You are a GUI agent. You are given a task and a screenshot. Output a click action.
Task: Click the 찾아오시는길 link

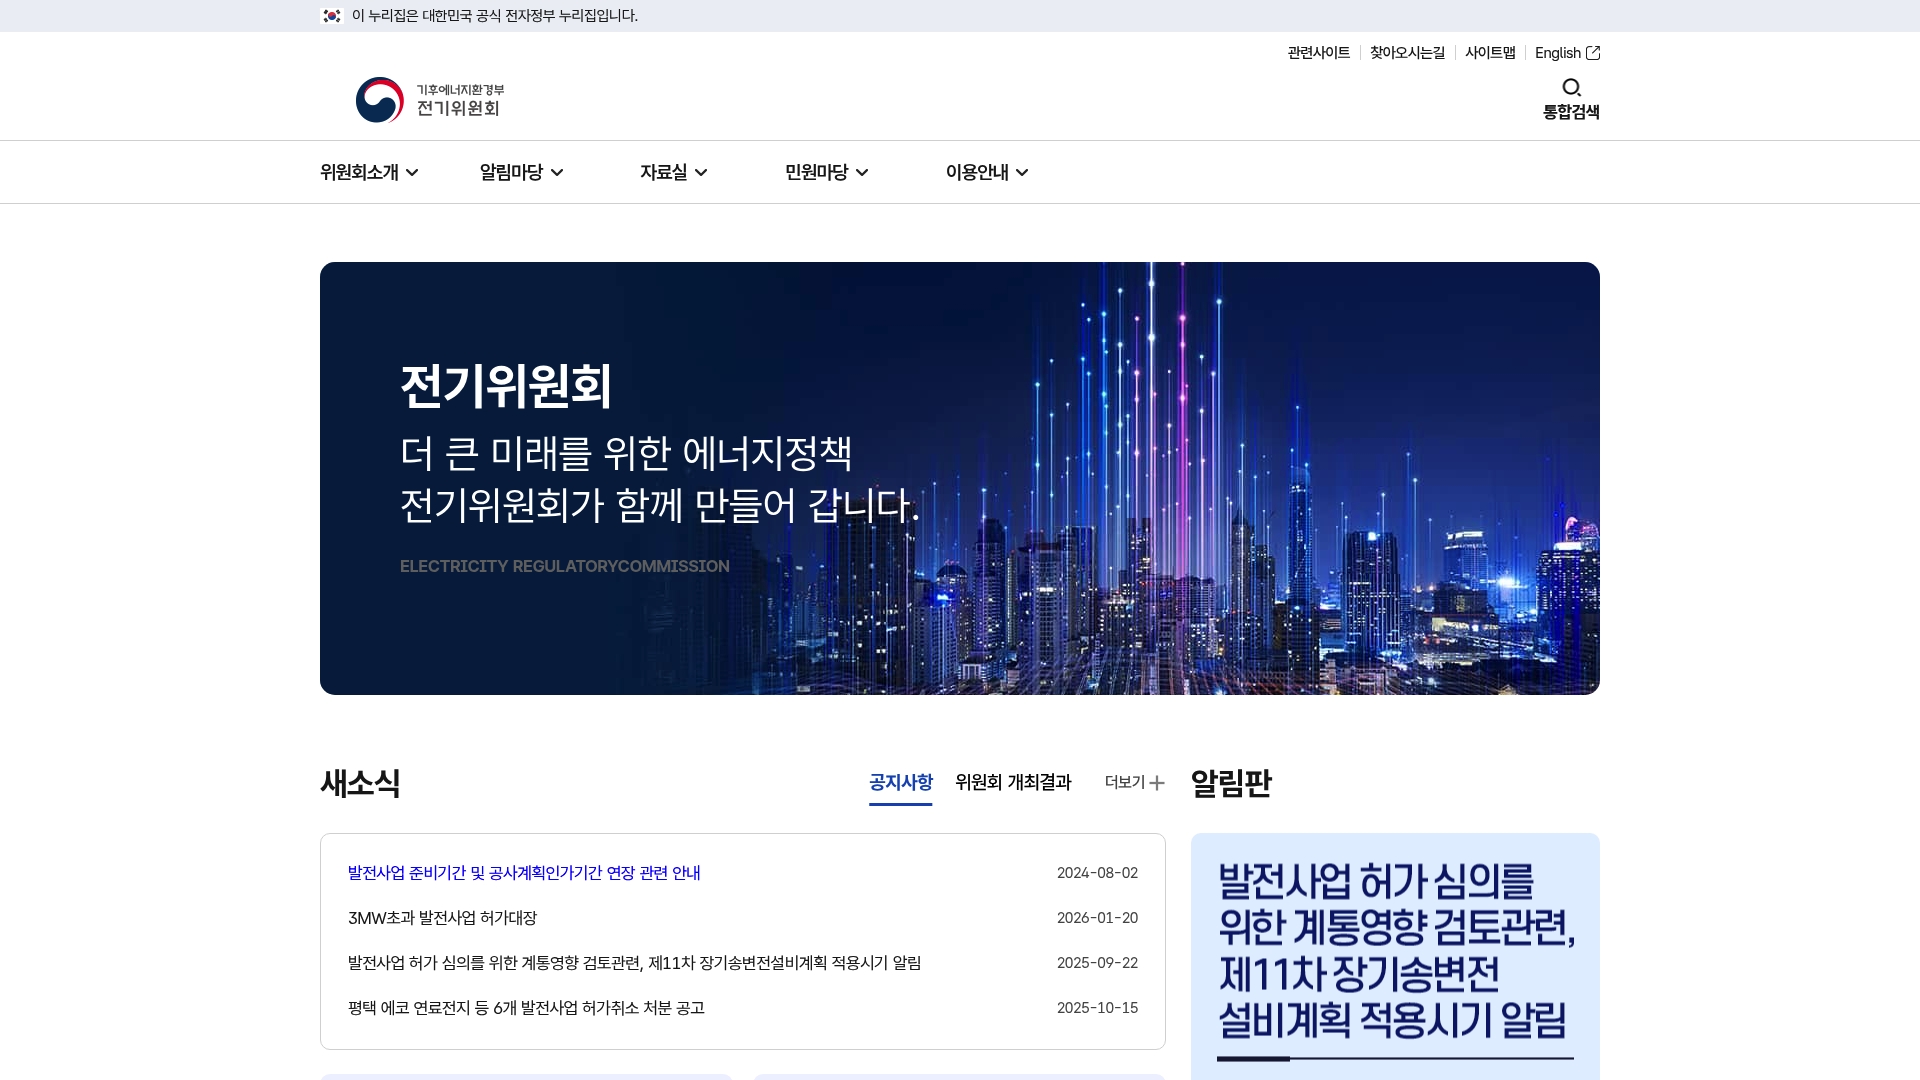point(1407,53)
